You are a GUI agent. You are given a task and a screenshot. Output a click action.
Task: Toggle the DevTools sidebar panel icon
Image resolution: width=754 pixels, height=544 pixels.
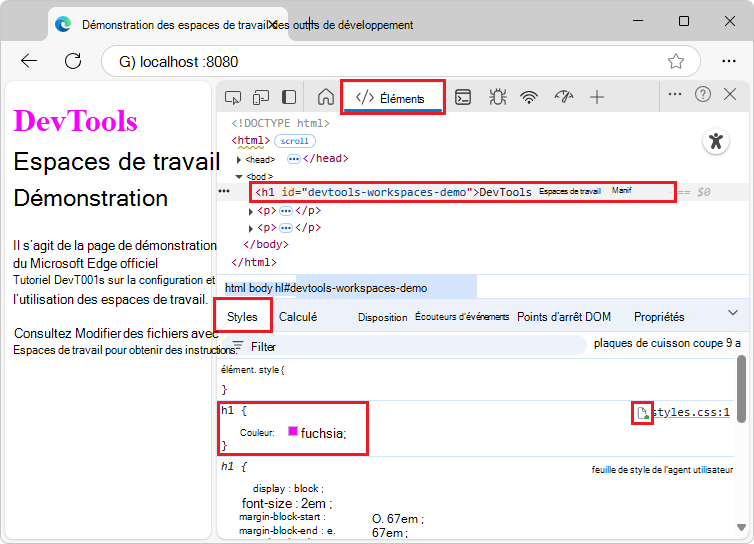click(289, 98)
